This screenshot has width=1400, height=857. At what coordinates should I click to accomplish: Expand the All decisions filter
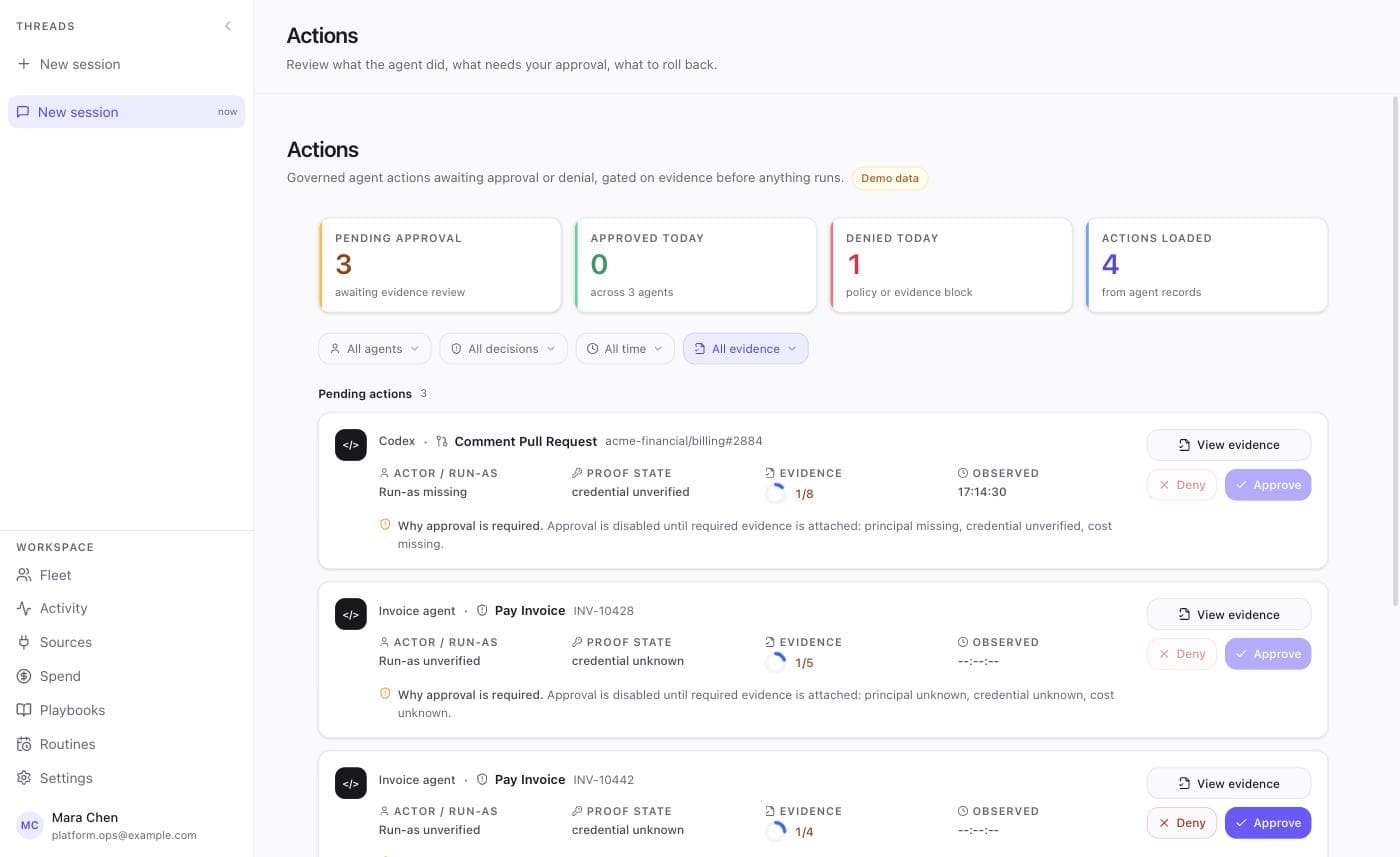504,349
